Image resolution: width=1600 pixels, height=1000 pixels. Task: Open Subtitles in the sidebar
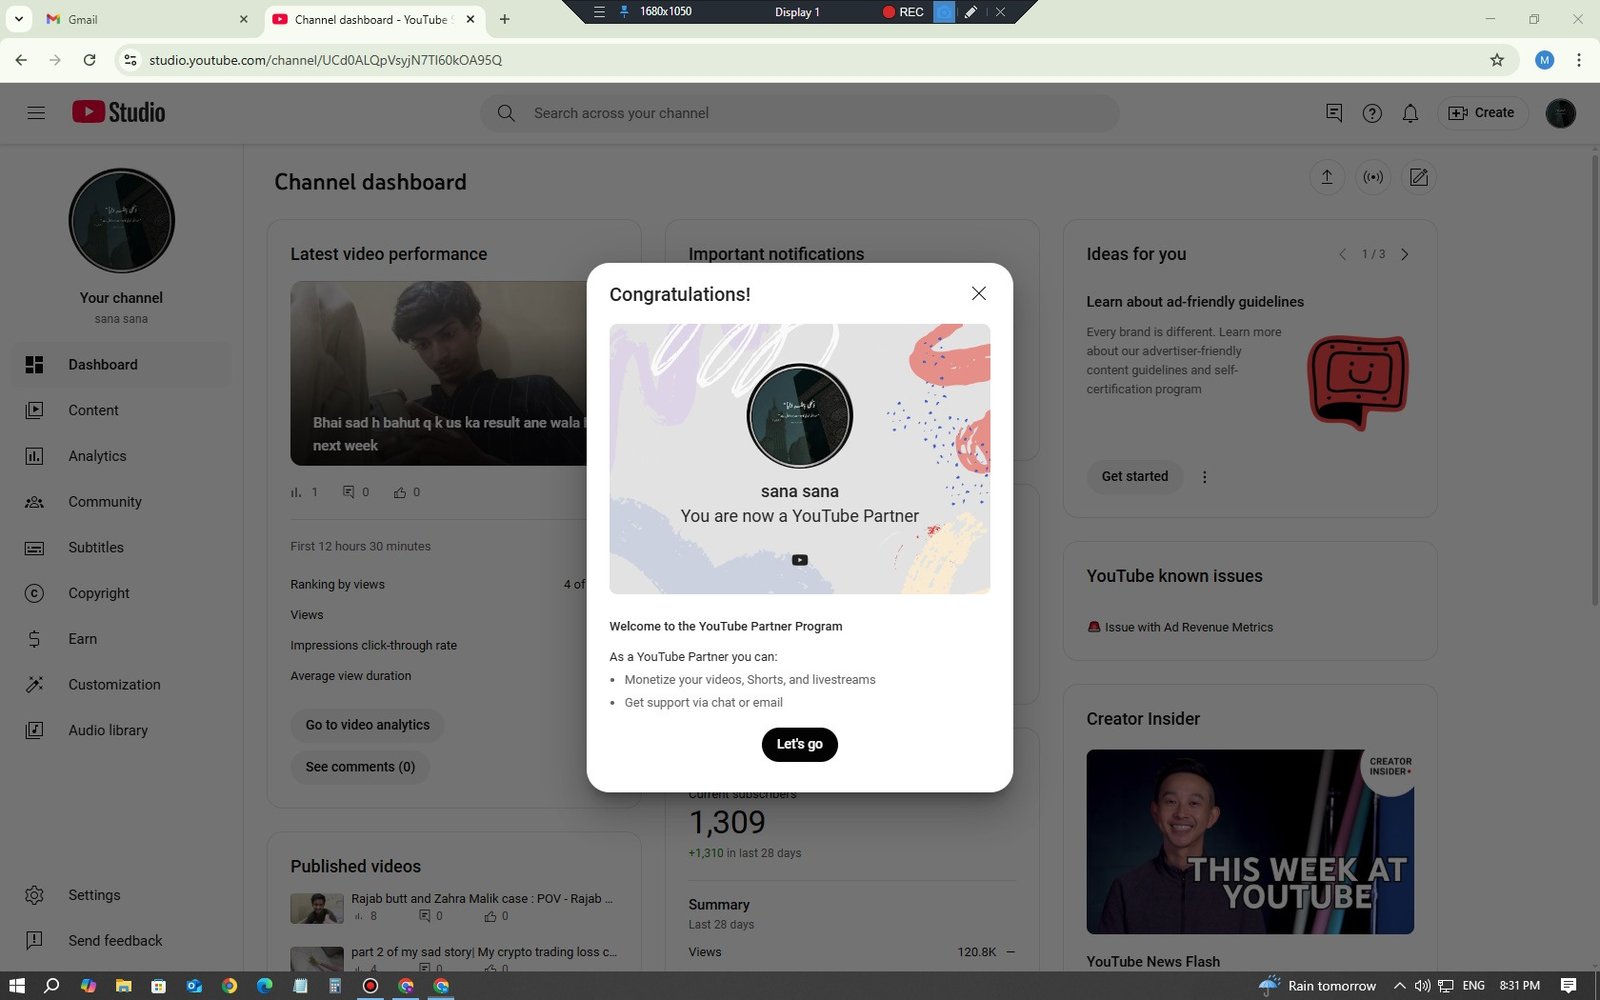click(x=122, y=547)
